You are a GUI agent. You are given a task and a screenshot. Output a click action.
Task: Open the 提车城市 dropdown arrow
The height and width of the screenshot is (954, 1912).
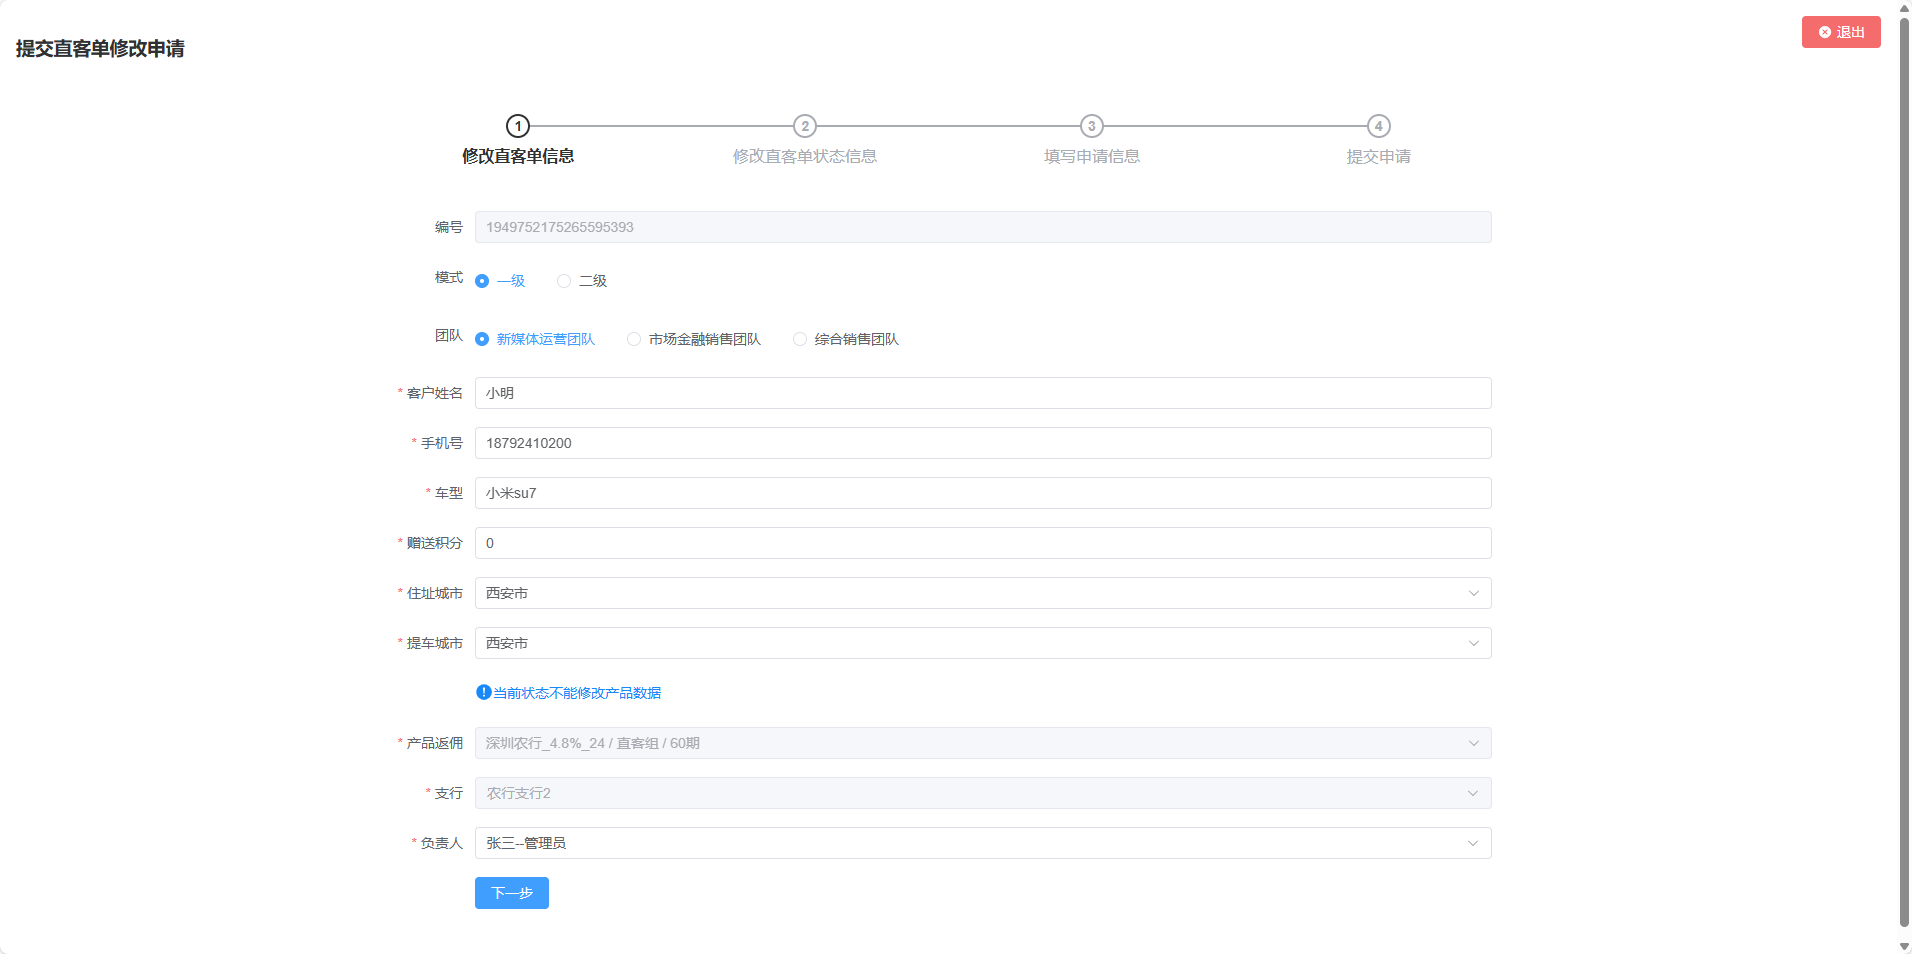click(x=1473, y=643)
